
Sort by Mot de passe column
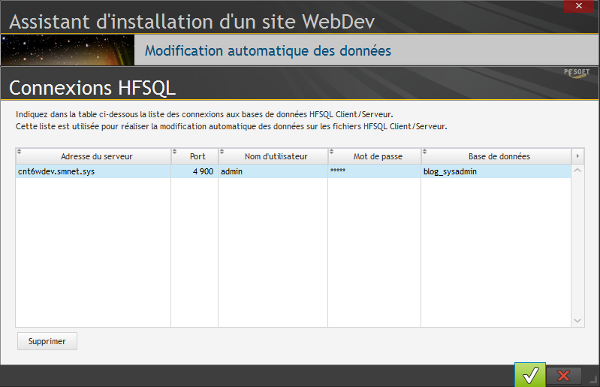(x=375, y=156)
